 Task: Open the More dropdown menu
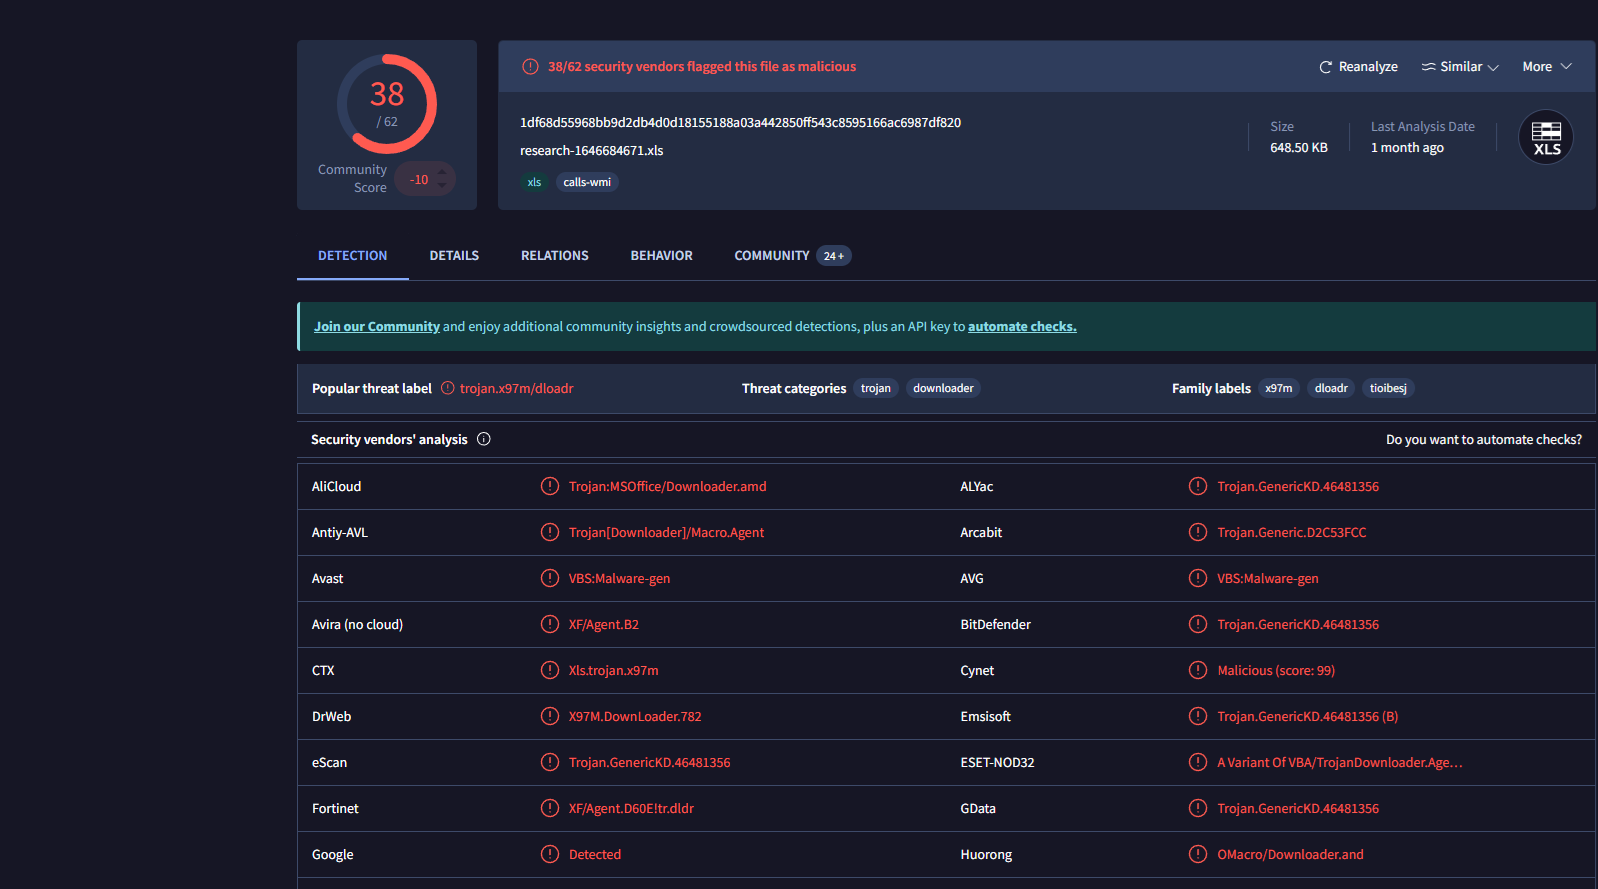click(x=1546, y=67)
